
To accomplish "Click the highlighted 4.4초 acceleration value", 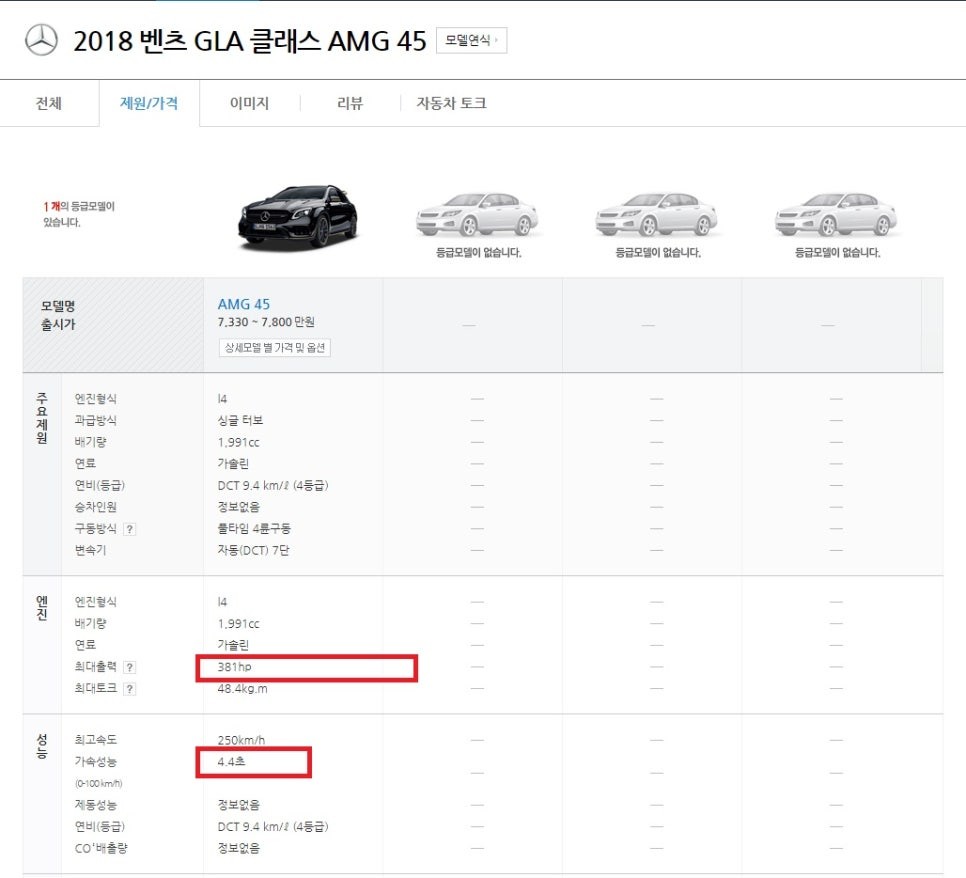I will coord(230,761).
